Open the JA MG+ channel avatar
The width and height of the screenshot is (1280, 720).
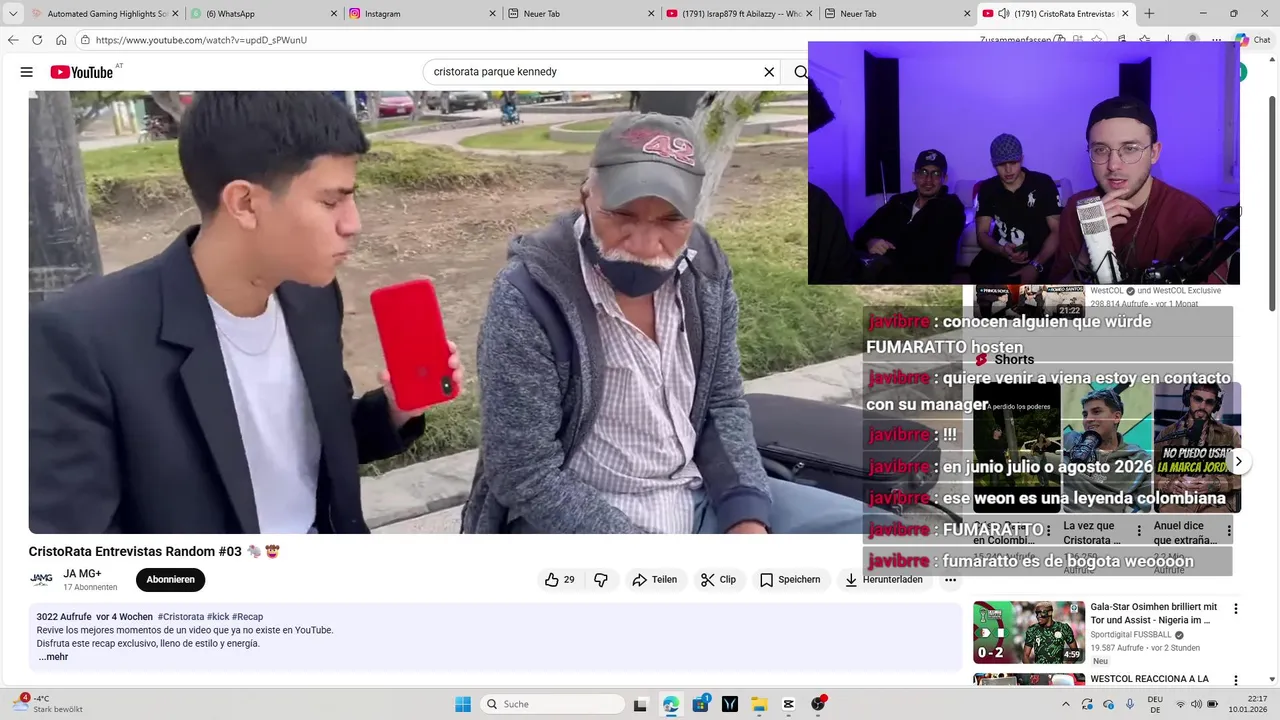[x=41, y=580]
